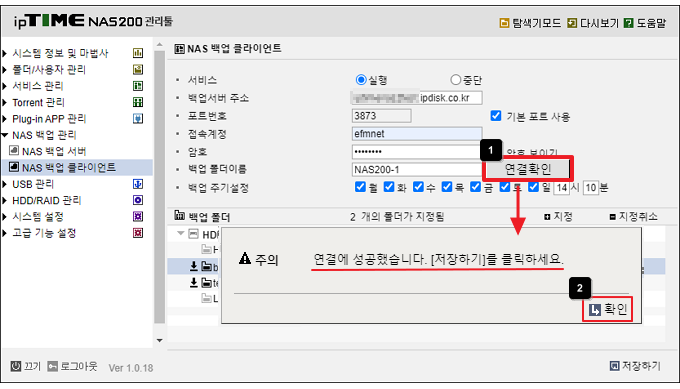This screenshot has height=389, width=680.
Task: Click the 지정취소 cancel assignment link
Action: point(638,216)
